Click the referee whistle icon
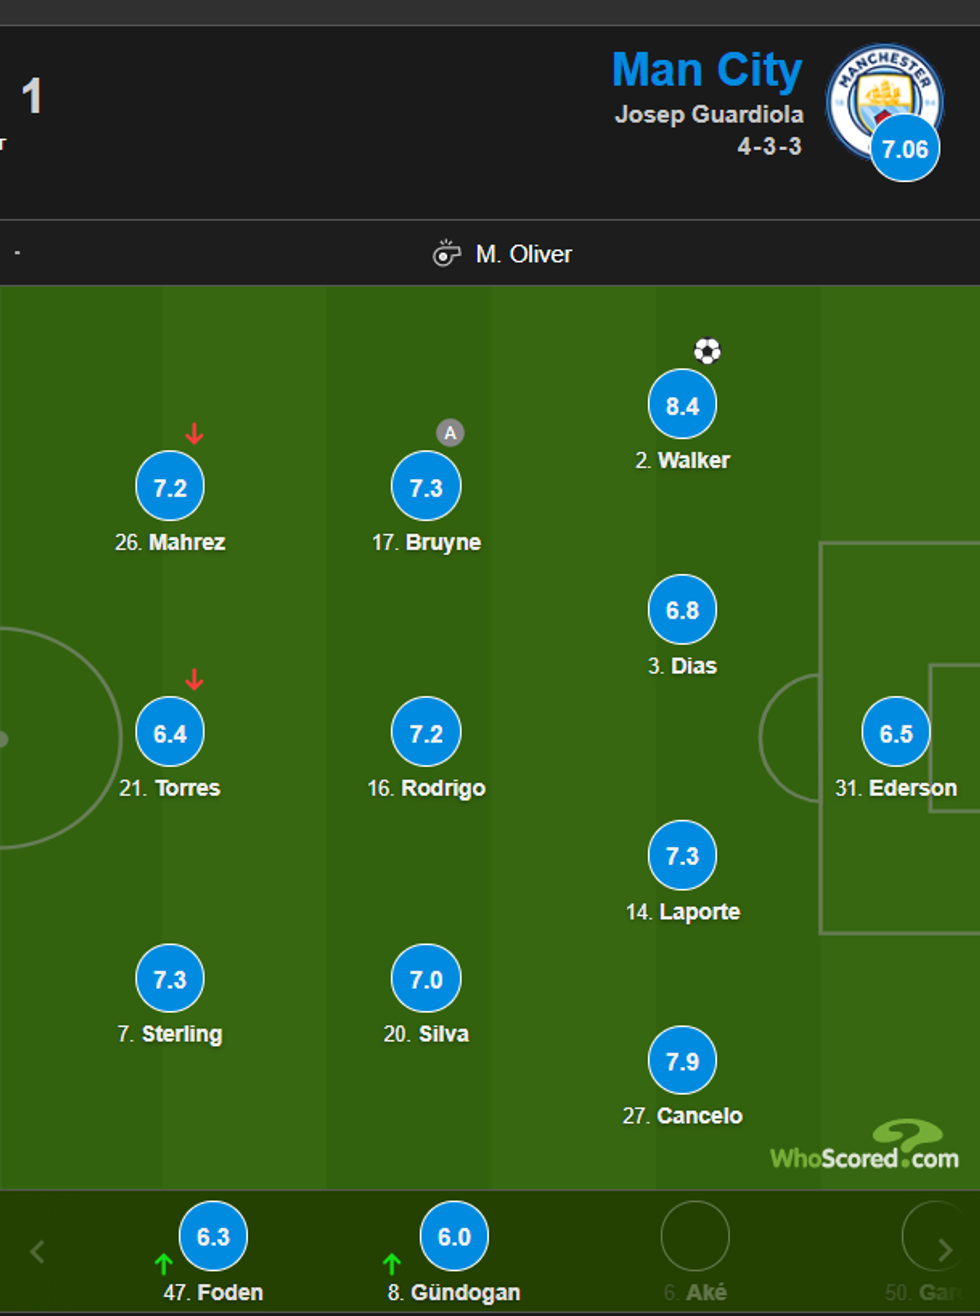This screenshot has height=1316, width=980. pyautogui.click(x=446, y=254)
